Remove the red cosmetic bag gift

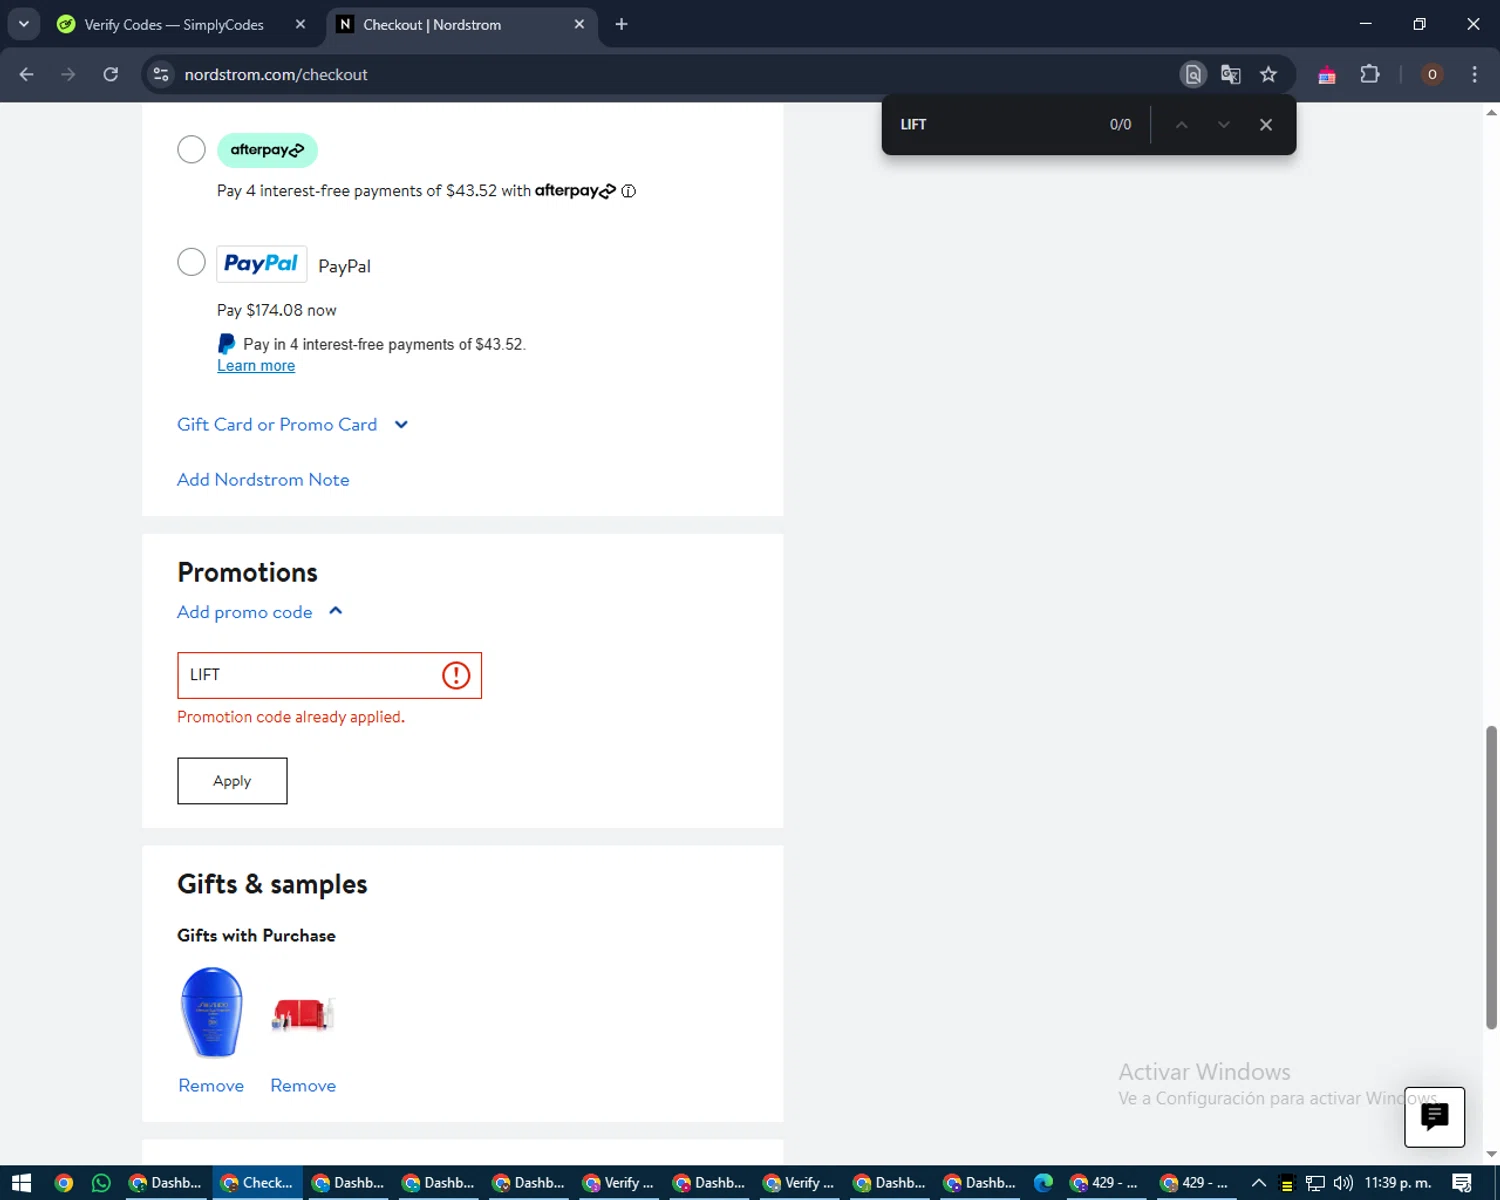point(303,1086)
